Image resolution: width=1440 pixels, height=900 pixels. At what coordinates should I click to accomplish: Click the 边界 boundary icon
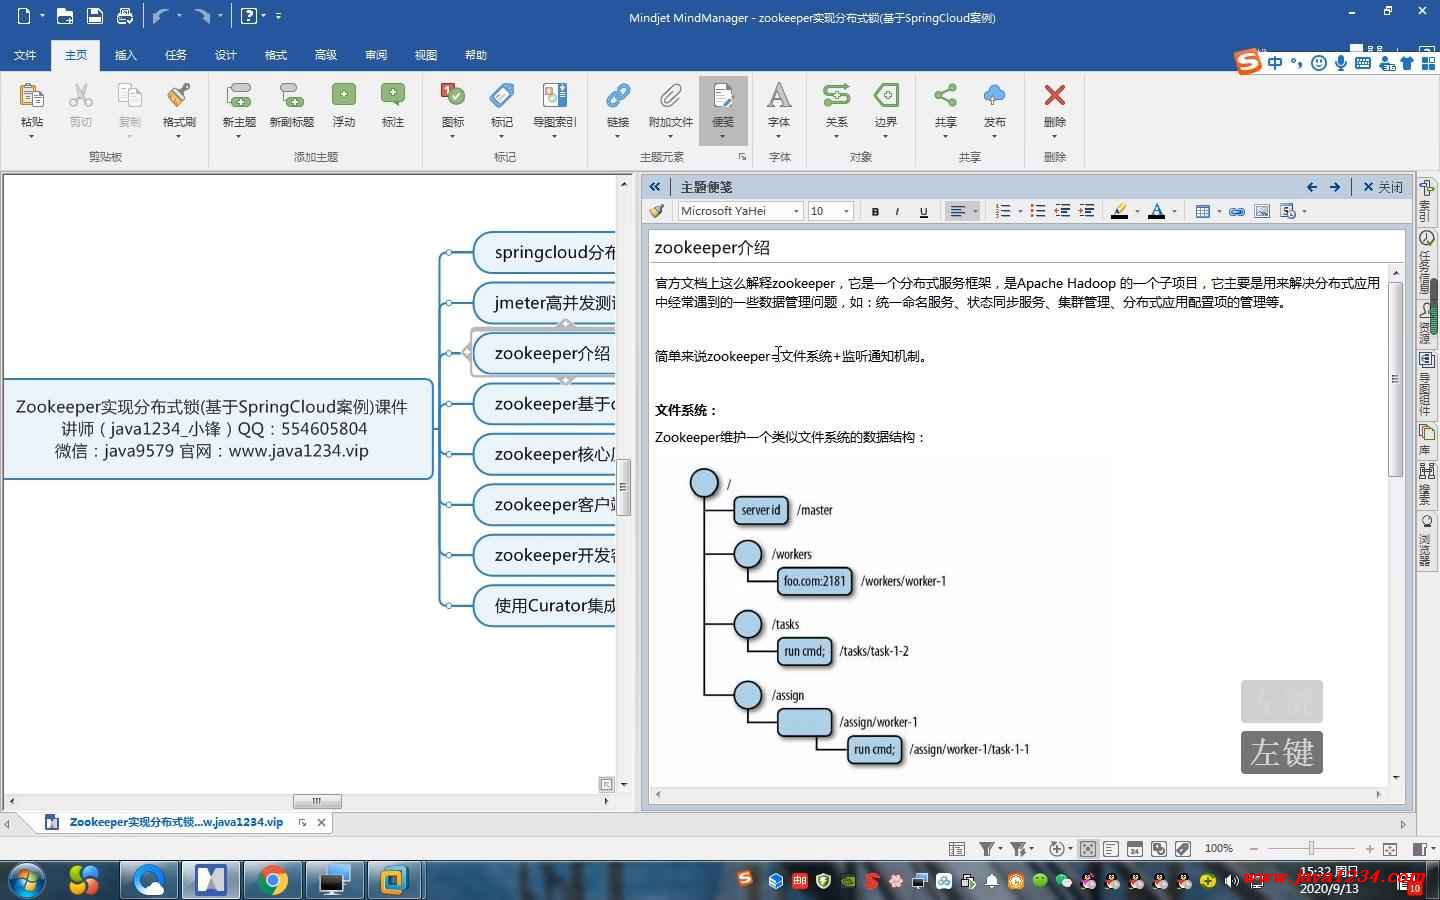886,95
